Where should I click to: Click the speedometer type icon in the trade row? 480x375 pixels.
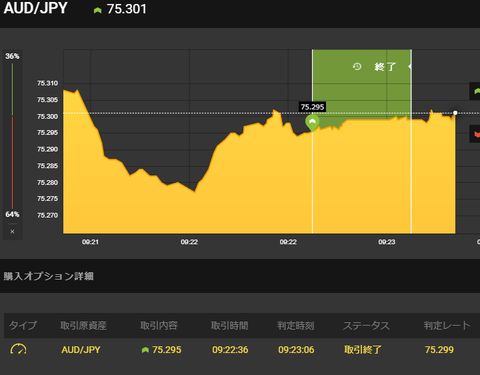click(x=18, y=349)
